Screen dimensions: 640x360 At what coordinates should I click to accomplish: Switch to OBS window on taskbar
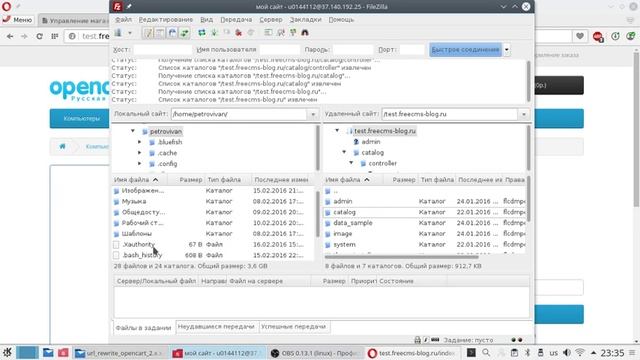pyautogui.click(x=316, y=353)
